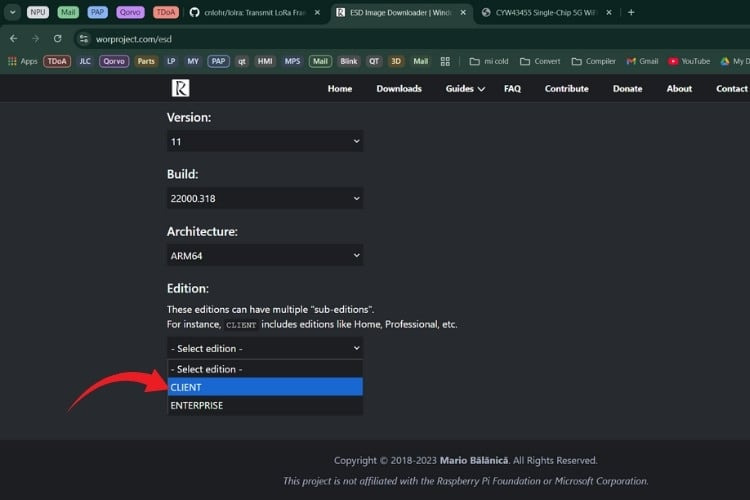The height and width of the screenshot is (500, 750).
Task: Open the purple Qorvo tab group
Action: click(130, 12)
